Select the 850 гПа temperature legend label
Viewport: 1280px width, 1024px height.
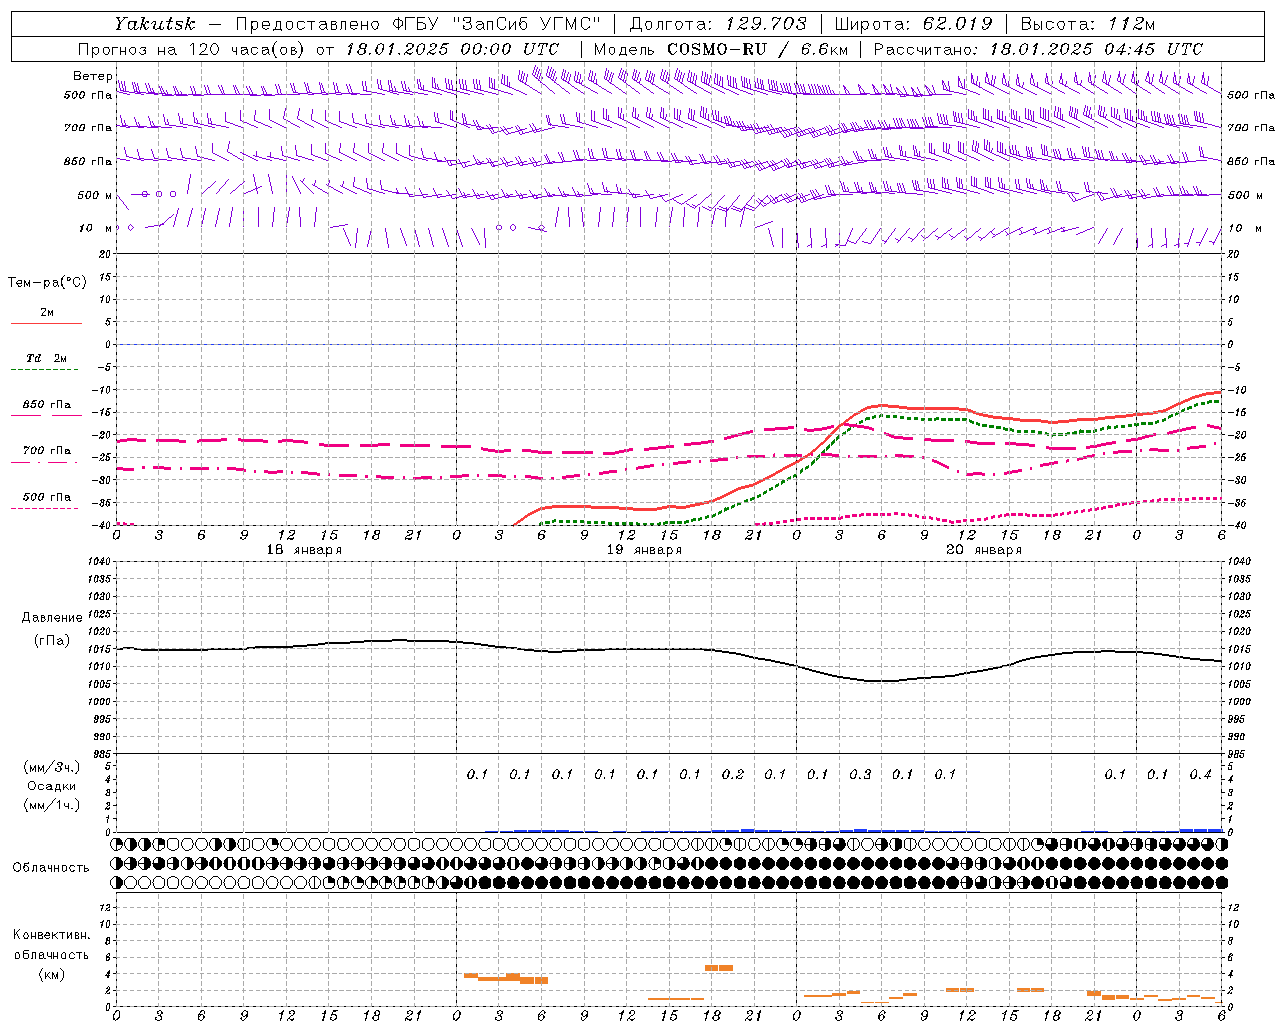[47, 405]
